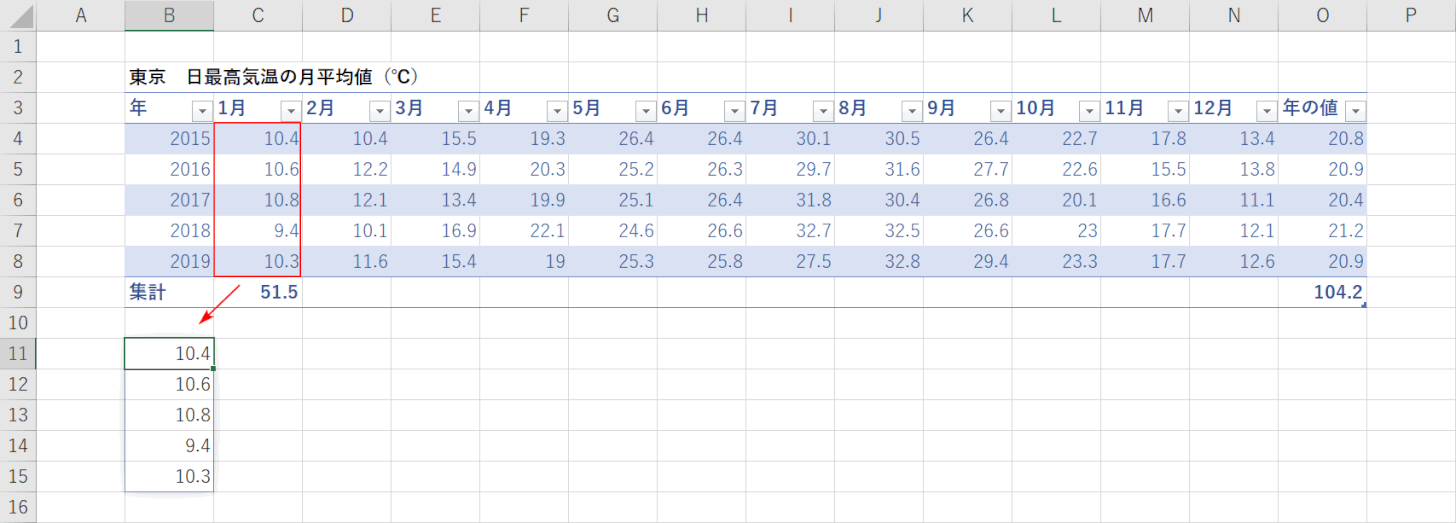Open the 2月 column filter dropdown
The height and width of the screenshot is (523, 1456).
click(379, 110)
